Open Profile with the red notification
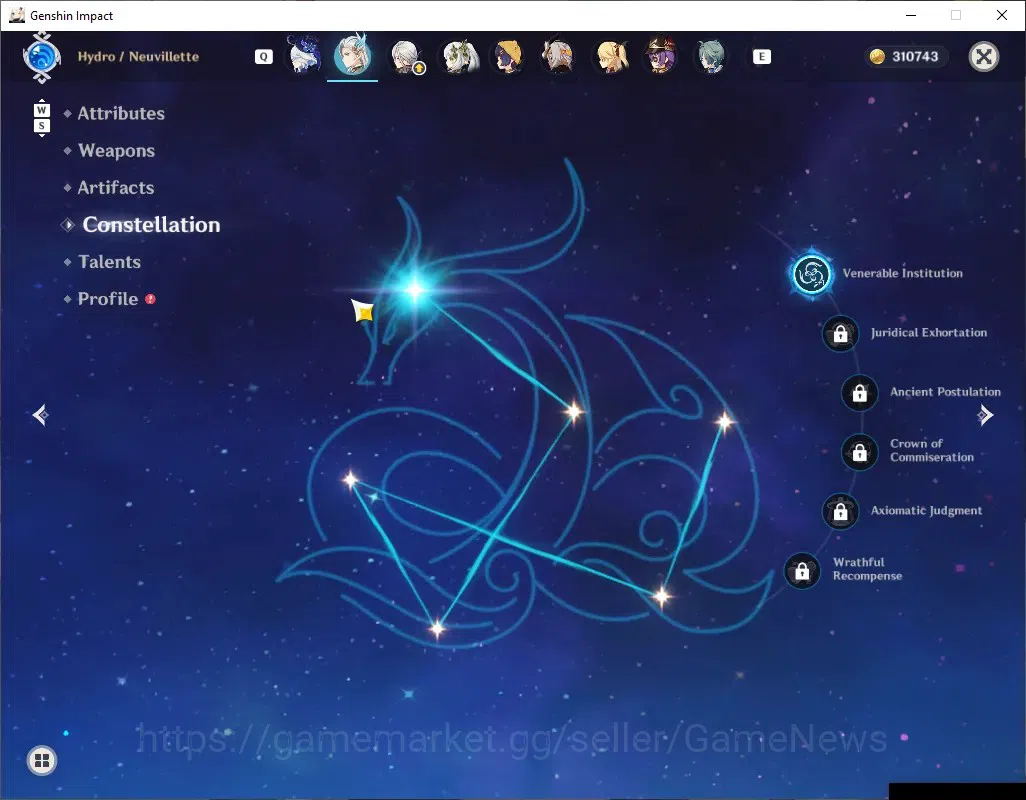 (x=109, y=299)
